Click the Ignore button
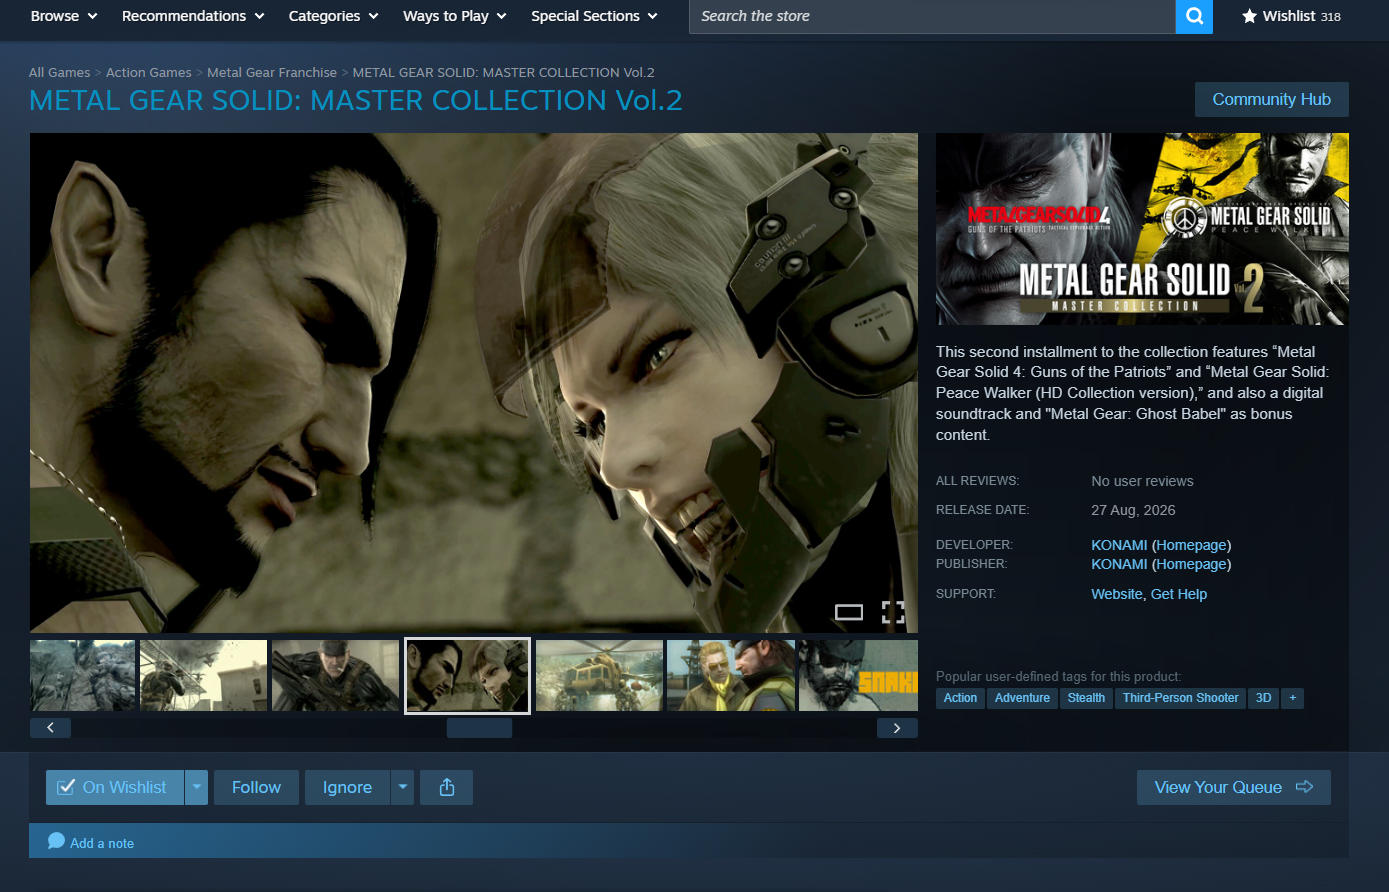Screen dimensions: 1389x892 (x=347, y=787)
